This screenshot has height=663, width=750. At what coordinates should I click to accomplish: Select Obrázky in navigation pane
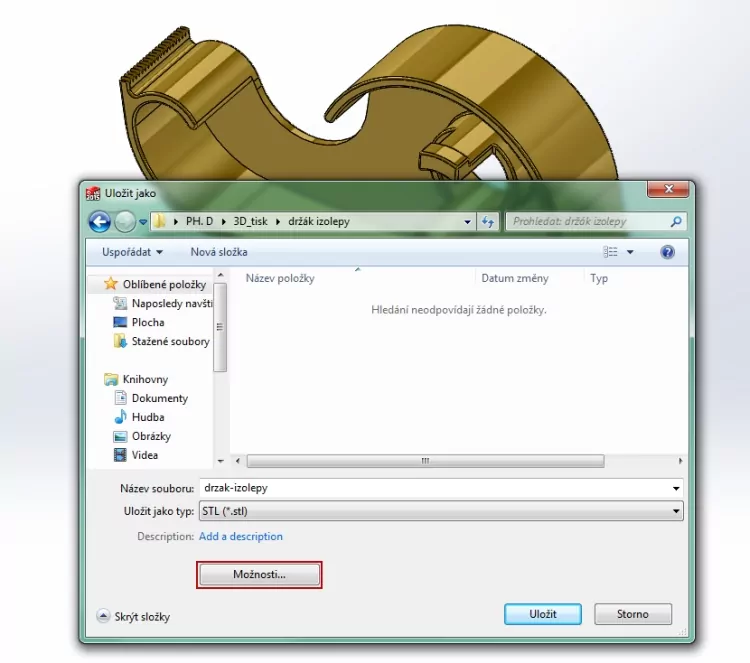pyautogui.click(x=151, y=436)
